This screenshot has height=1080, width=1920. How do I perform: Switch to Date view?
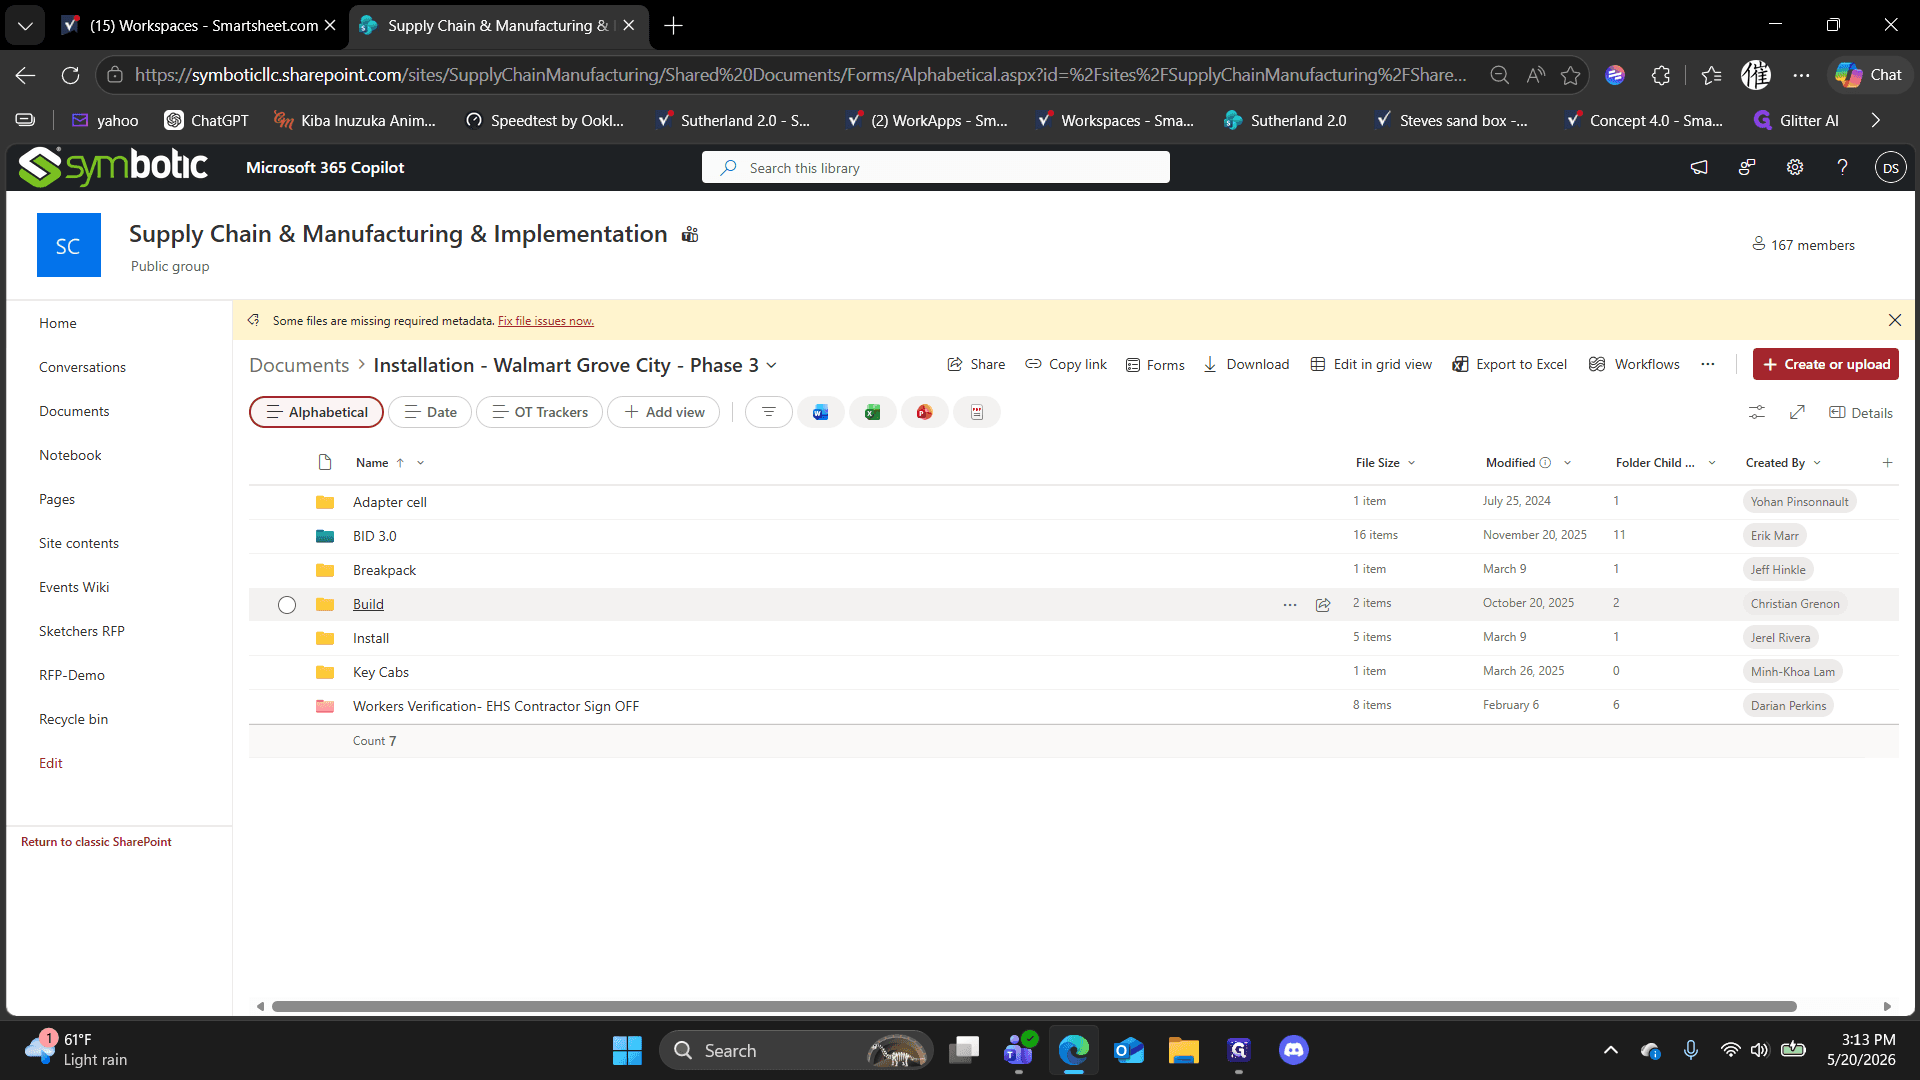[x=430, y=412]
